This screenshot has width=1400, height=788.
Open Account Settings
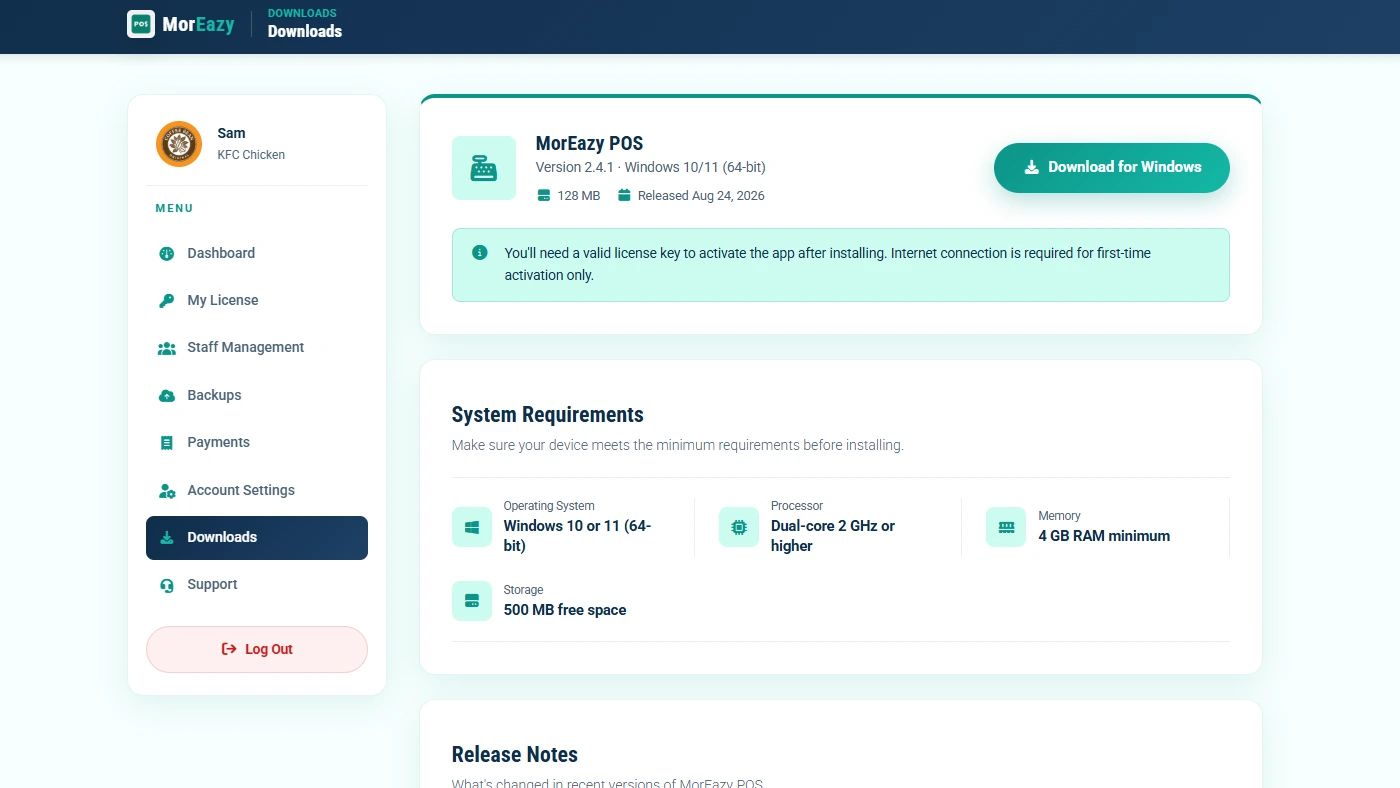pyautogui.click(x=257, y=491)
